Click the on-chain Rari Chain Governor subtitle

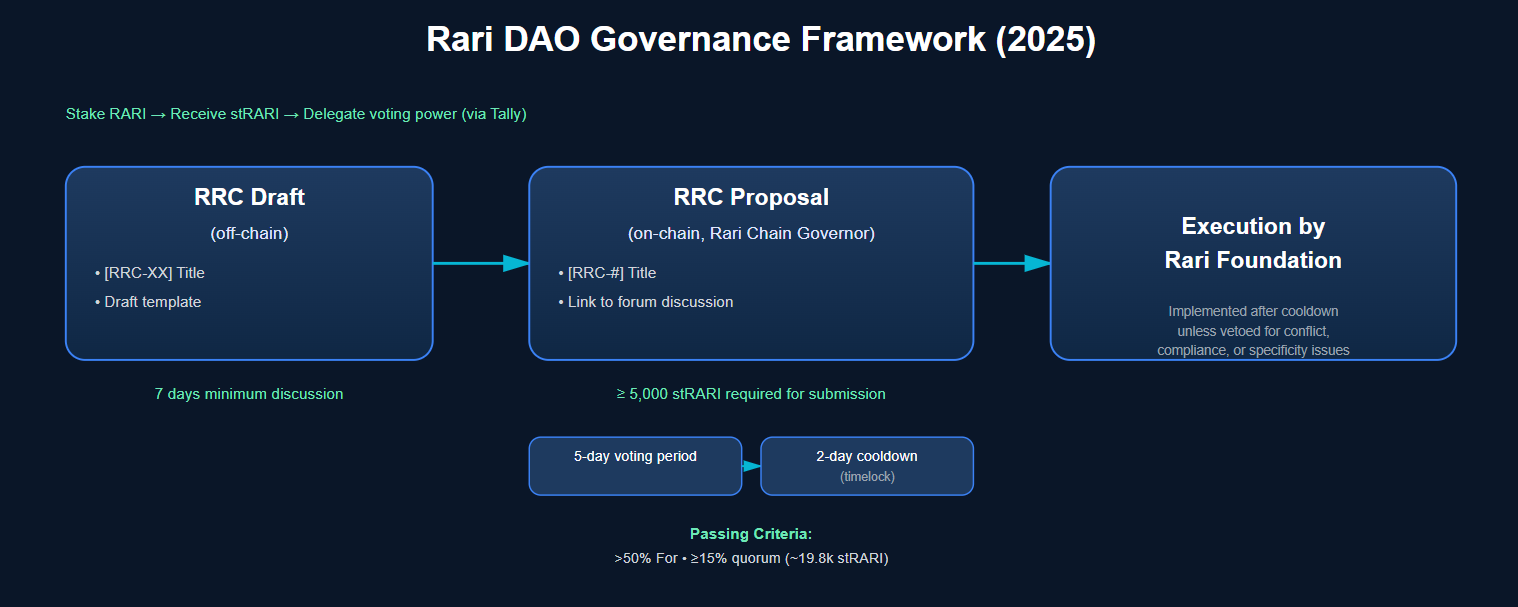tap(751, 233)
